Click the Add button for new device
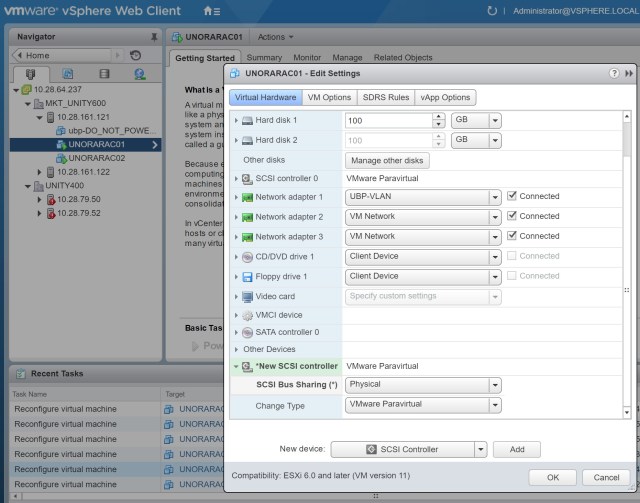Image resolution: width=640 pixels, height=503 pixels. coord(516,449)
